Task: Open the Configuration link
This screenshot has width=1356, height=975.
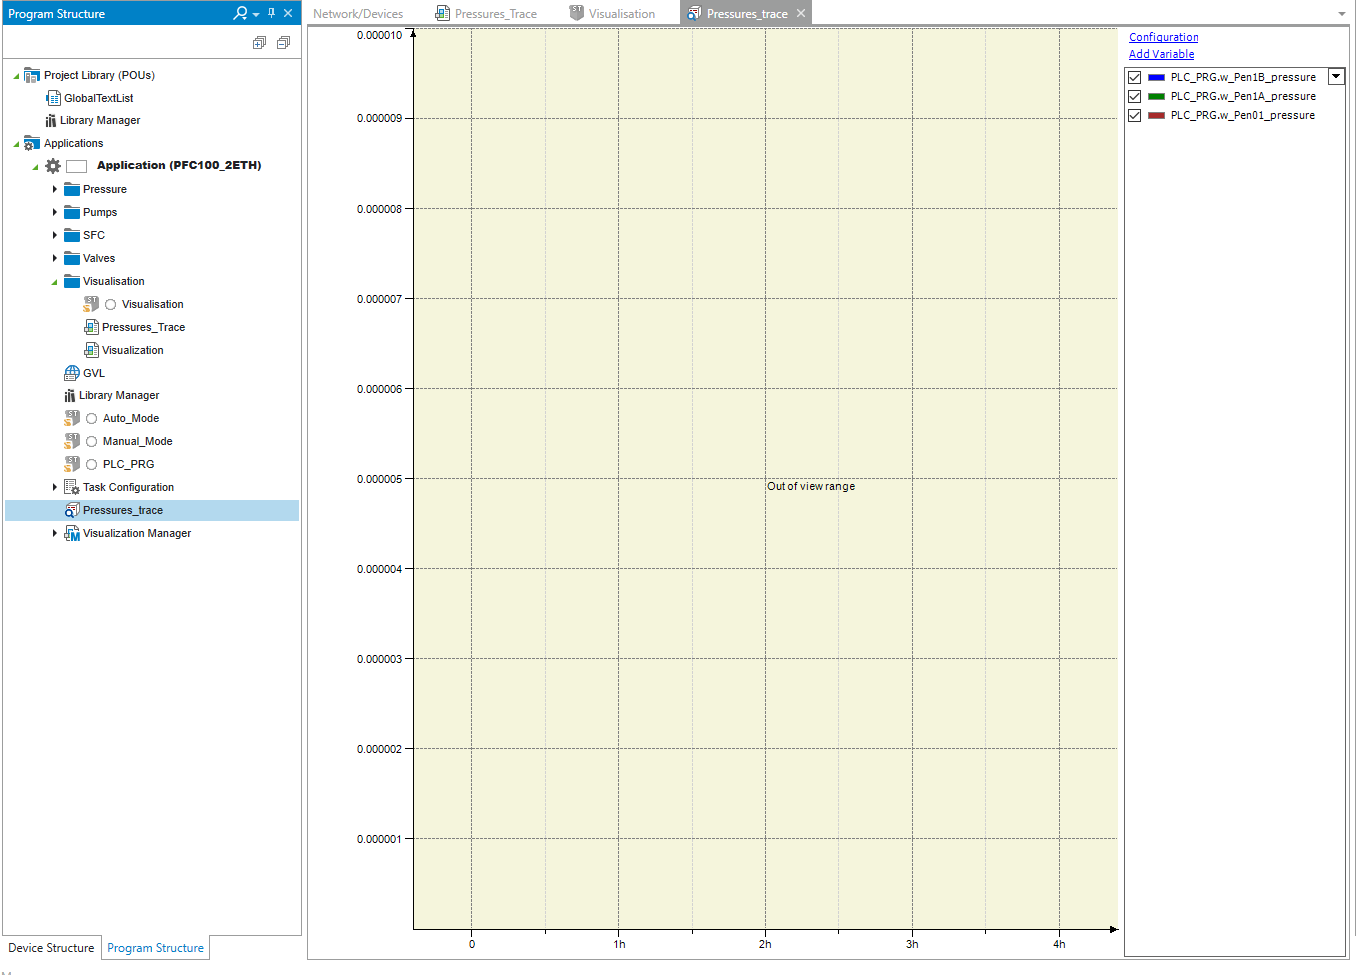Action: (x=1163, y=37)
